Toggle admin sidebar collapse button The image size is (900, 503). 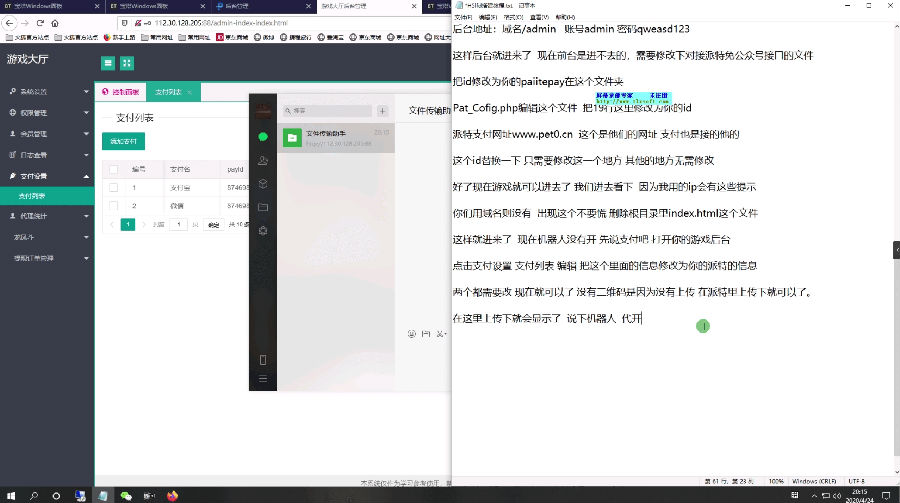(108, 63)
